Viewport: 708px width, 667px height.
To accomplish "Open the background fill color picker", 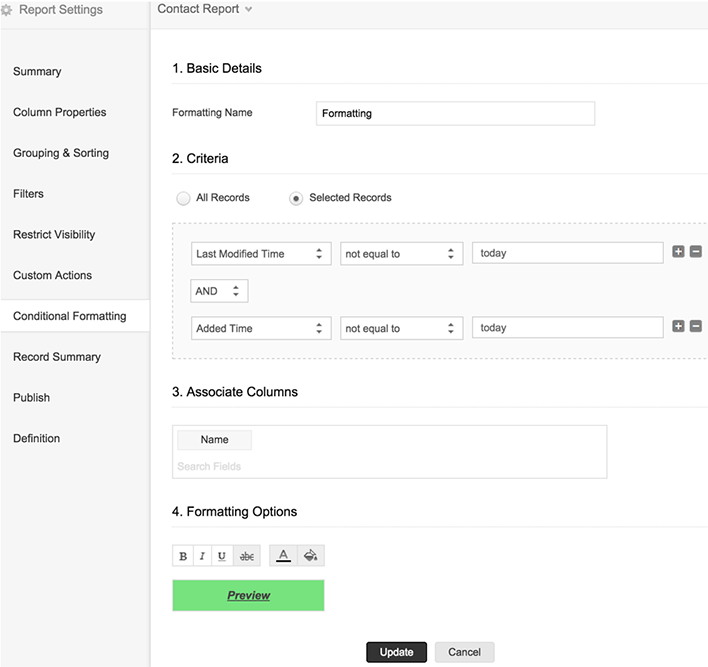I will click(x=310, y=556).
